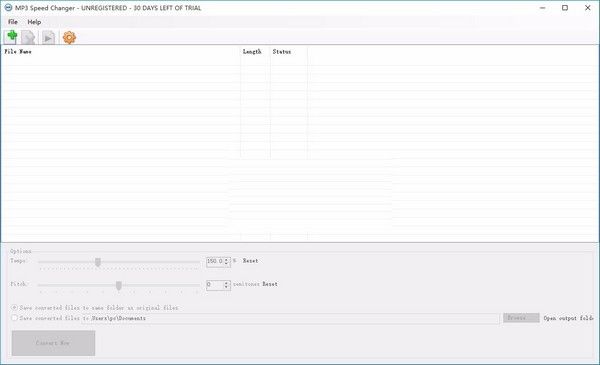Click the output folder path field
The height and width of the screenshot is (365, 600).
pos(290,318)
